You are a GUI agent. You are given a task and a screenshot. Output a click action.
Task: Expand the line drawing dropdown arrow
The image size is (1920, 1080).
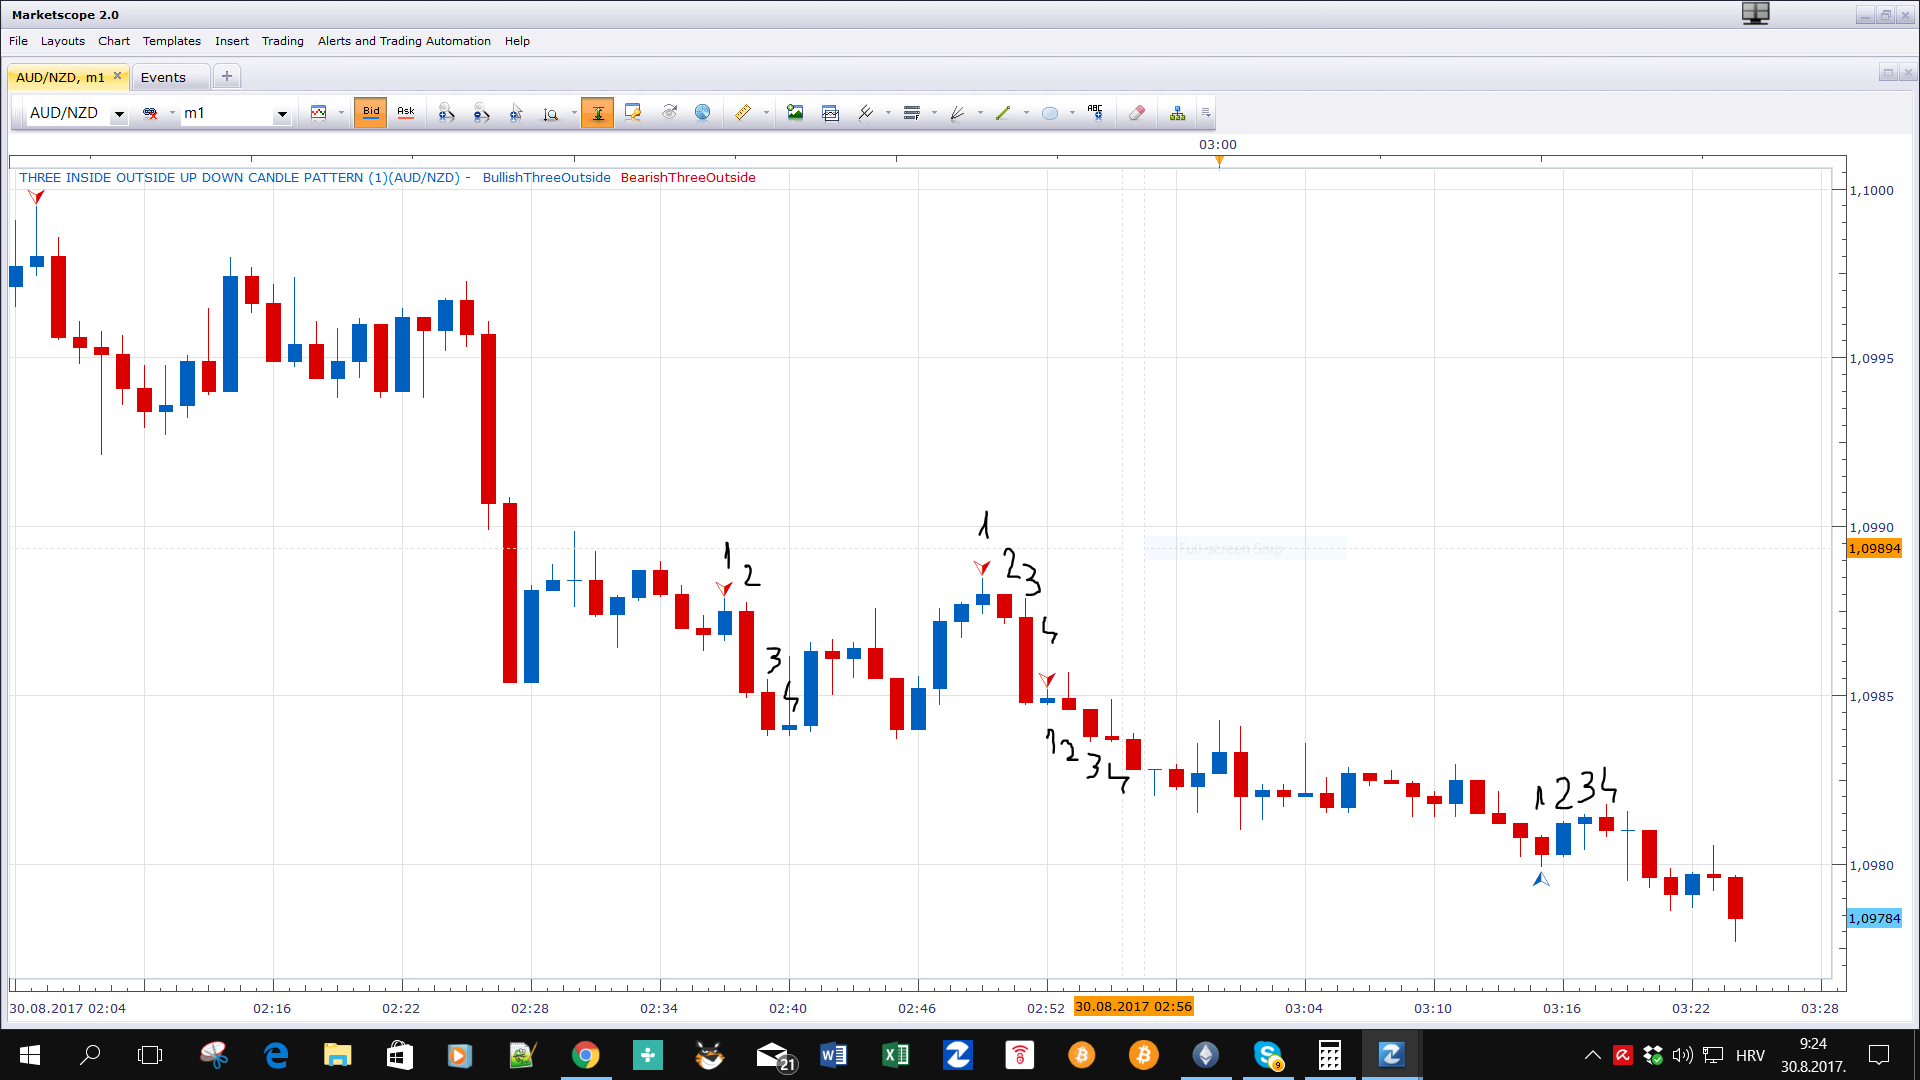[x=1026, y=113]
